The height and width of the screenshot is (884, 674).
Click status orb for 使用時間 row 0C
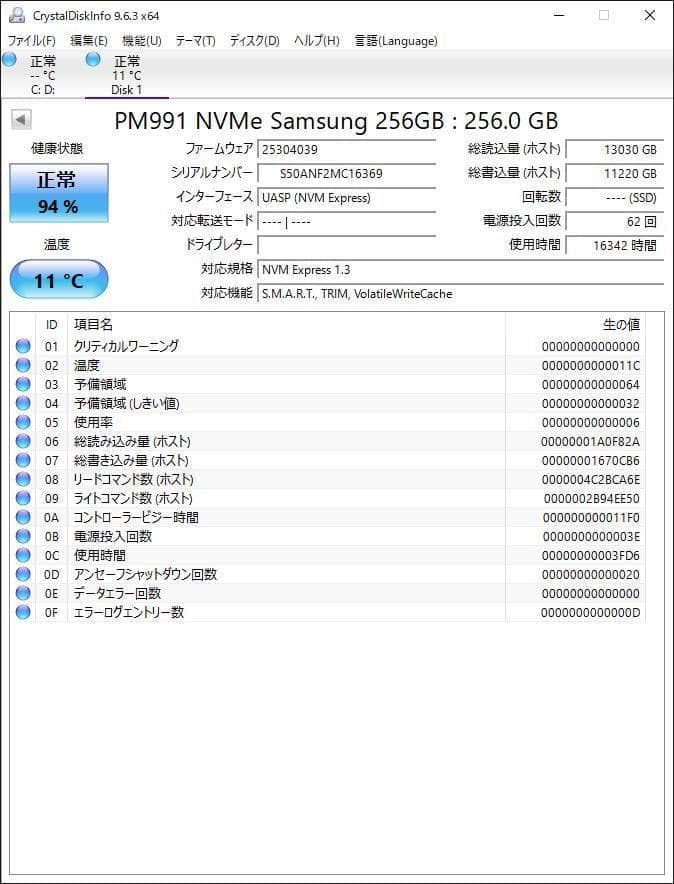(23, 555)
